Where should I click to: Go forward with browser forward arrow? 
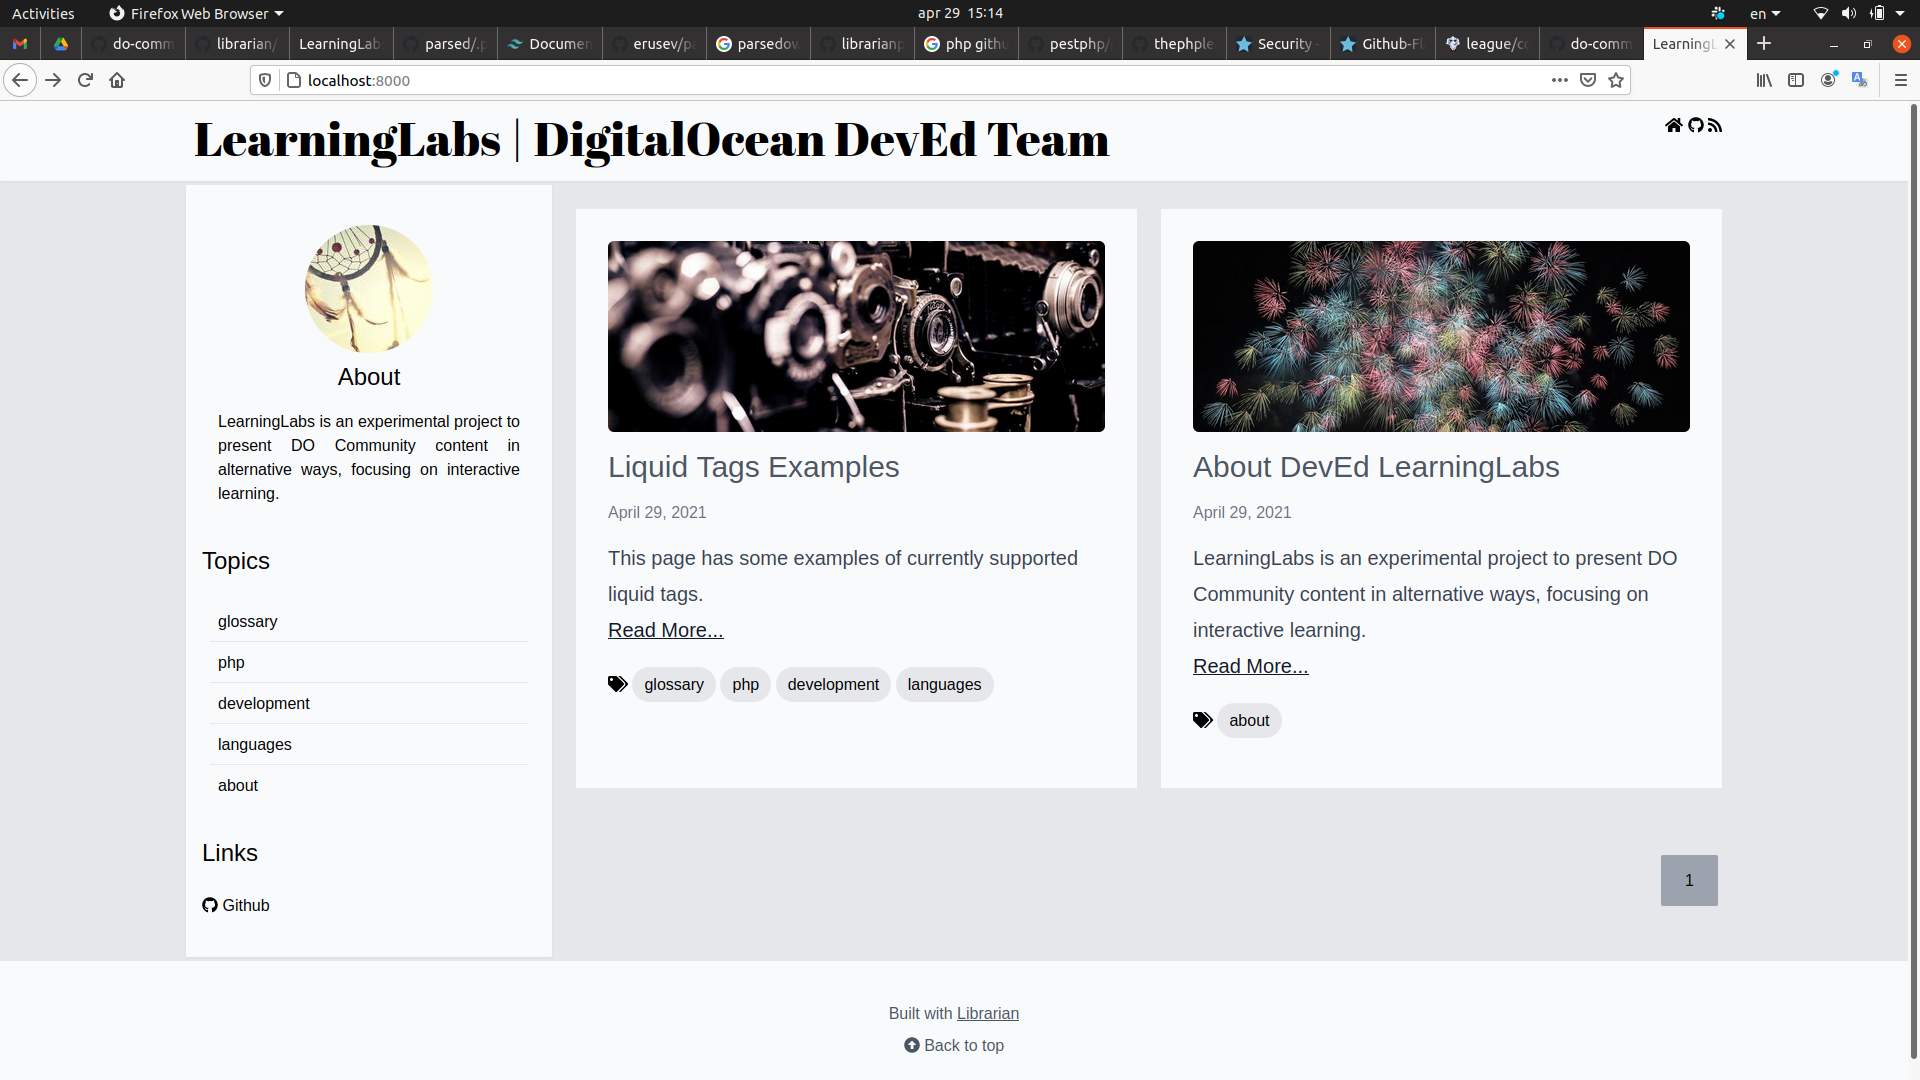point(53,80)
